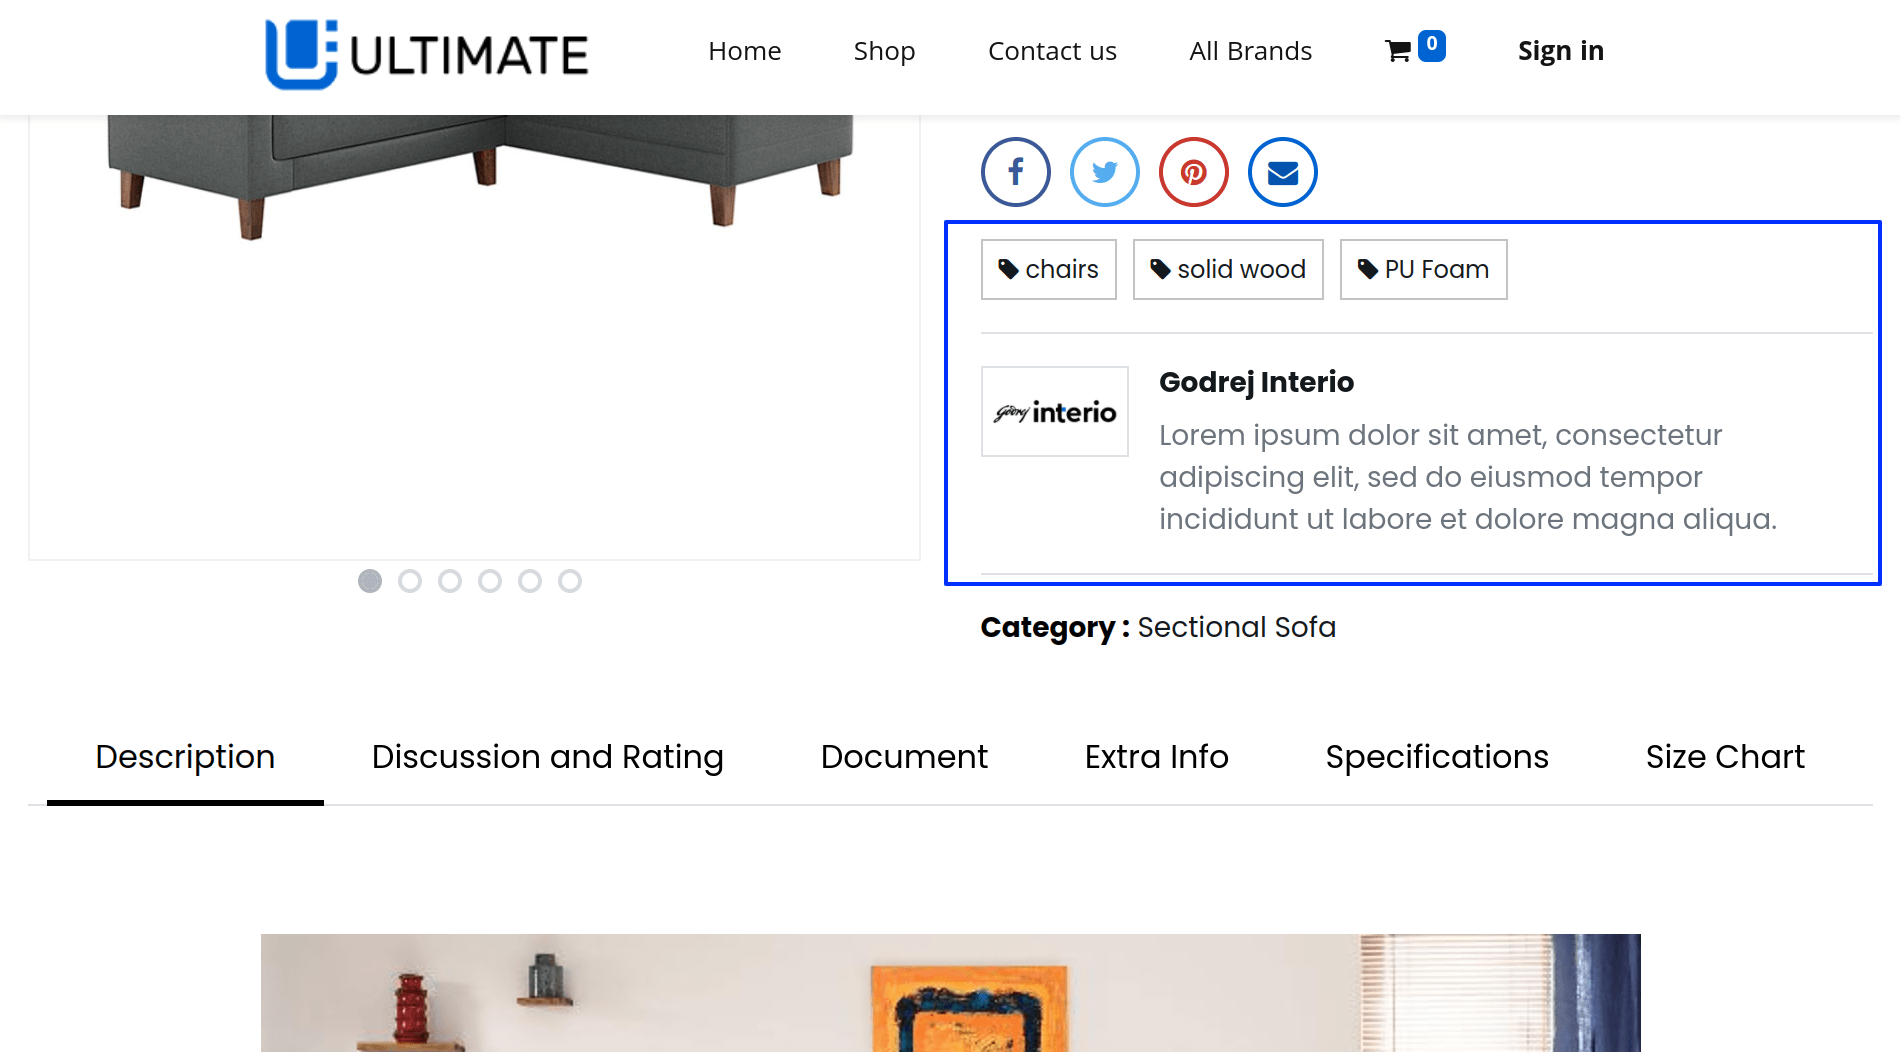Select the third carousel image dot
The height and width of the screenshot is (1052, 1900).
coord(450,581)
